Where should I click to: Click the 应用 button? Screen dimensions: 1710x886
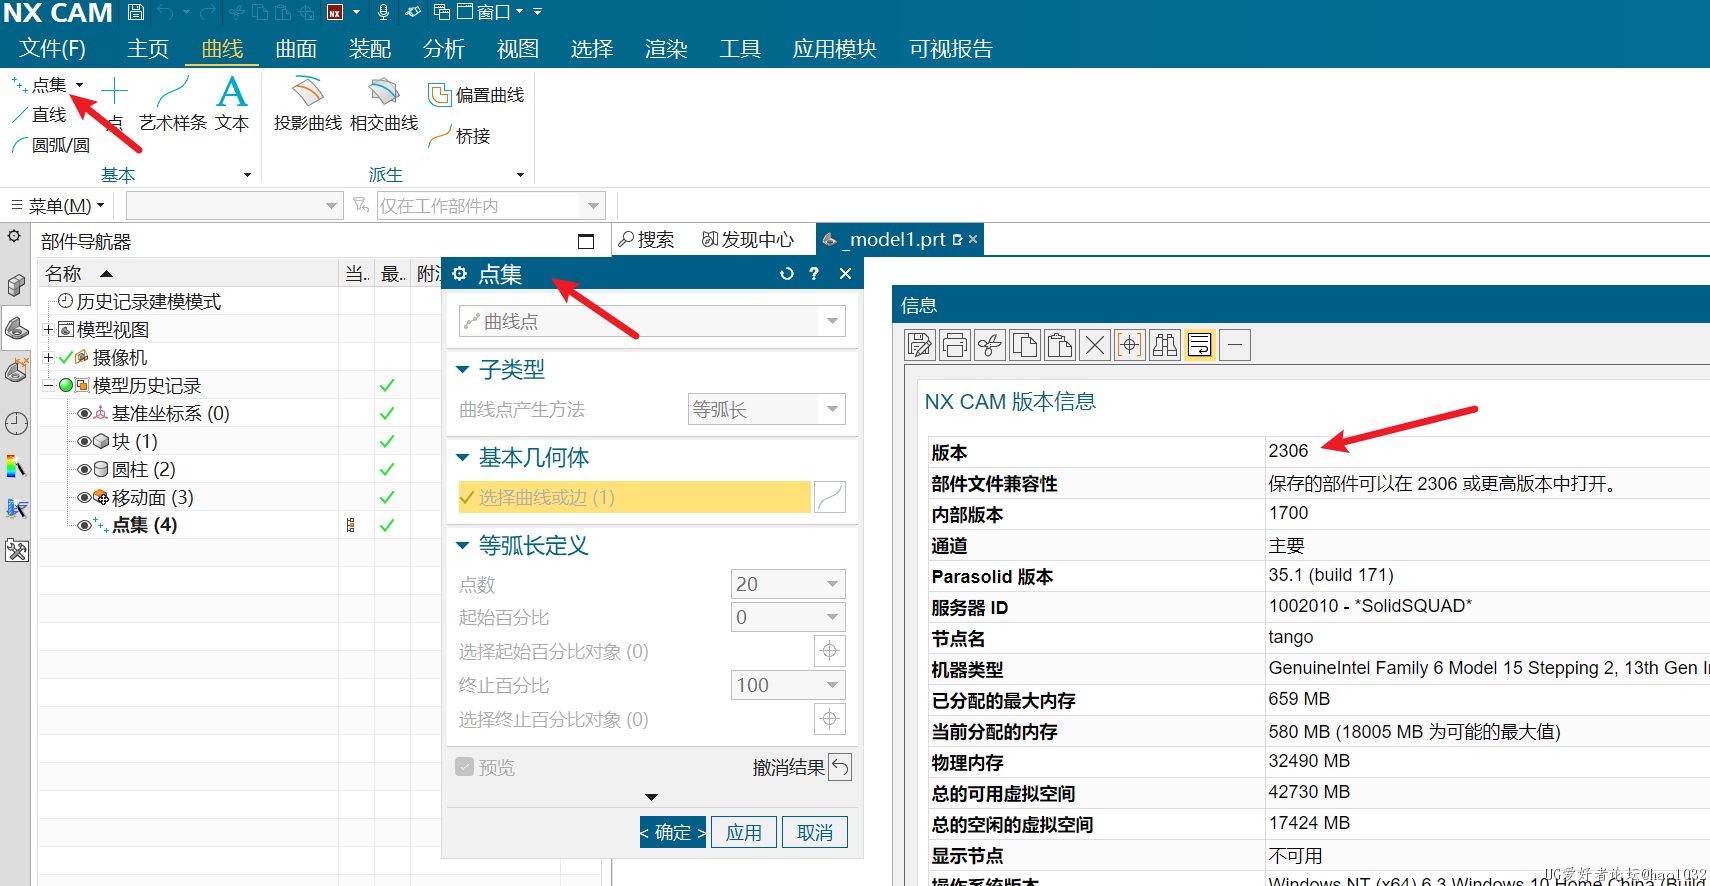[744, 832]
